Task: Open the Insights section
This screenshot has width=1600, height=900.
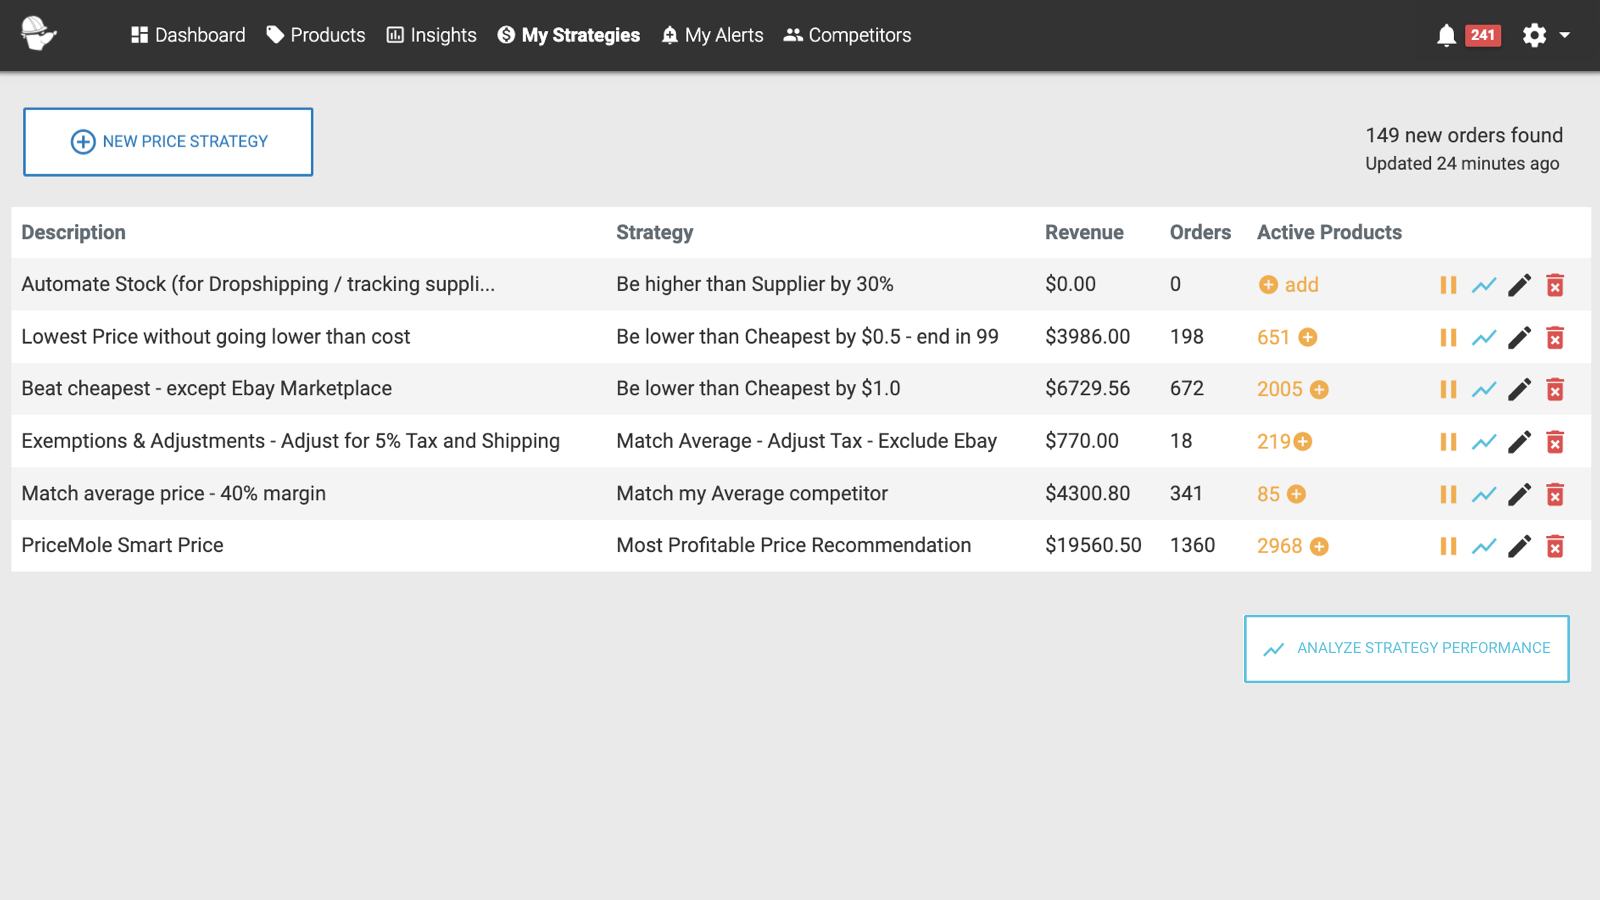Action: [x=431, y=35]
